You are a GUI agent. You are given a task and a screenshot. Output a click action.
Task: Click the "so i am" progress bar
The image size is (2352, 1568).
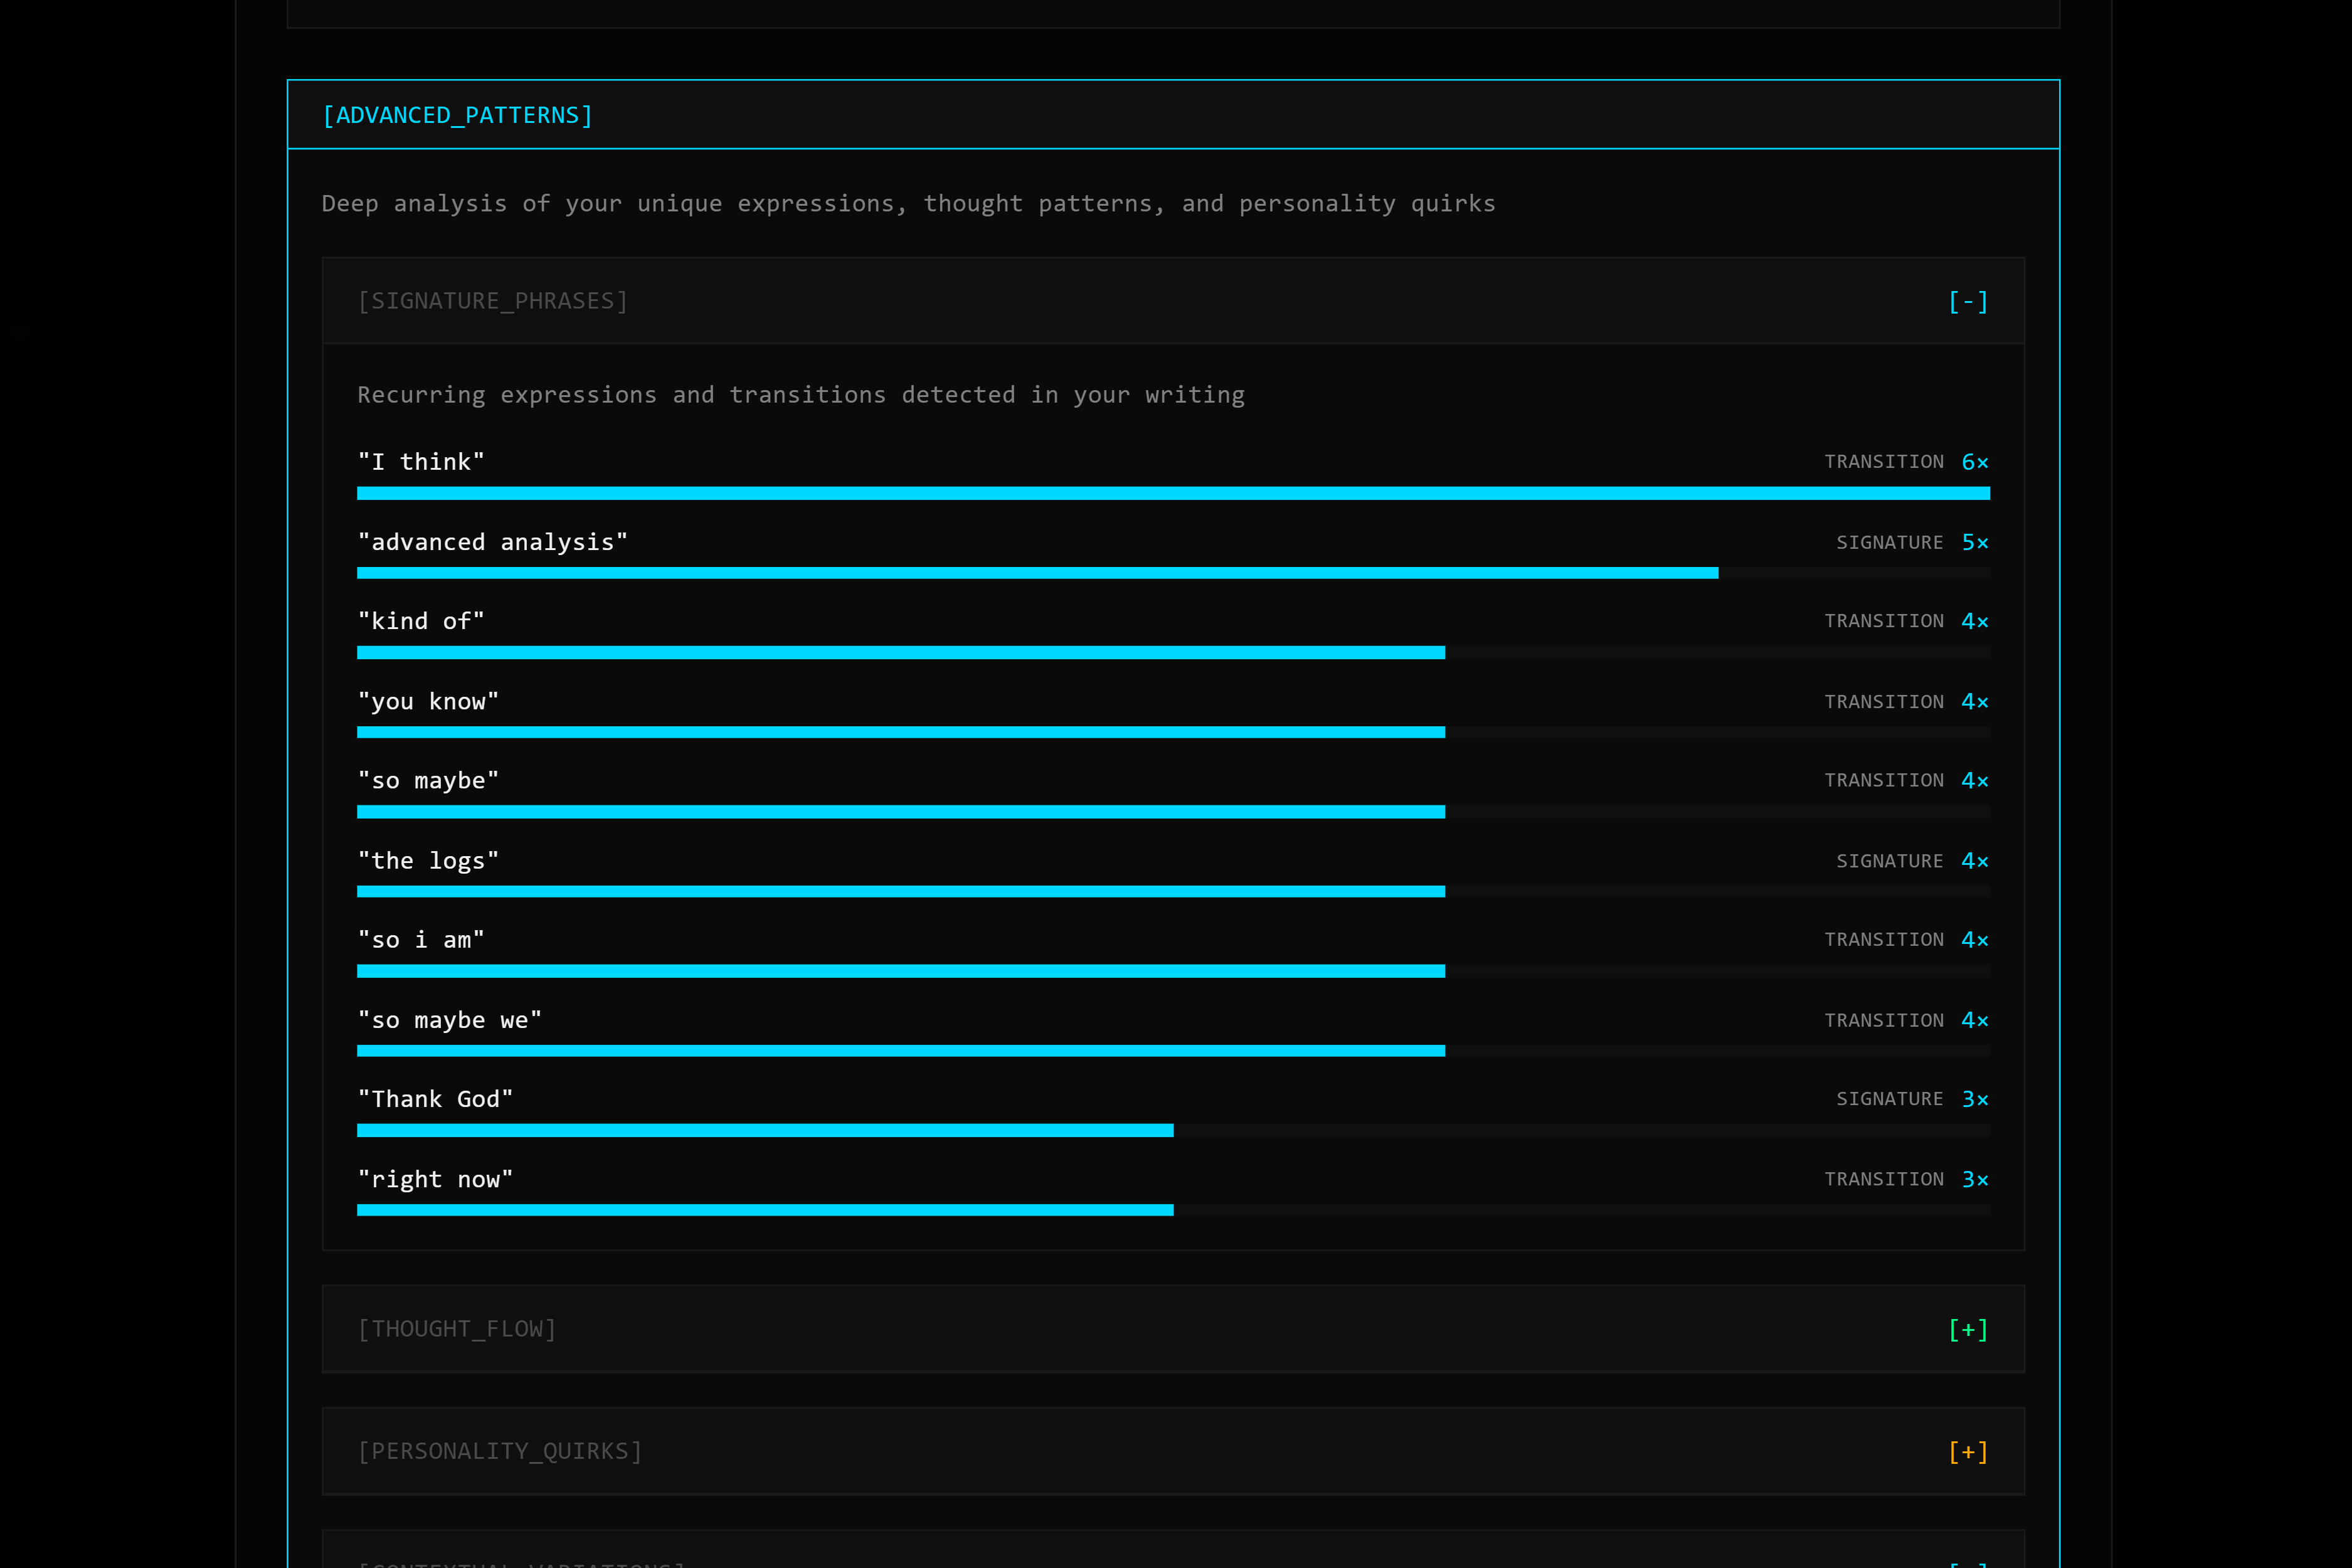pyautogui.click(x=900, y=971)
